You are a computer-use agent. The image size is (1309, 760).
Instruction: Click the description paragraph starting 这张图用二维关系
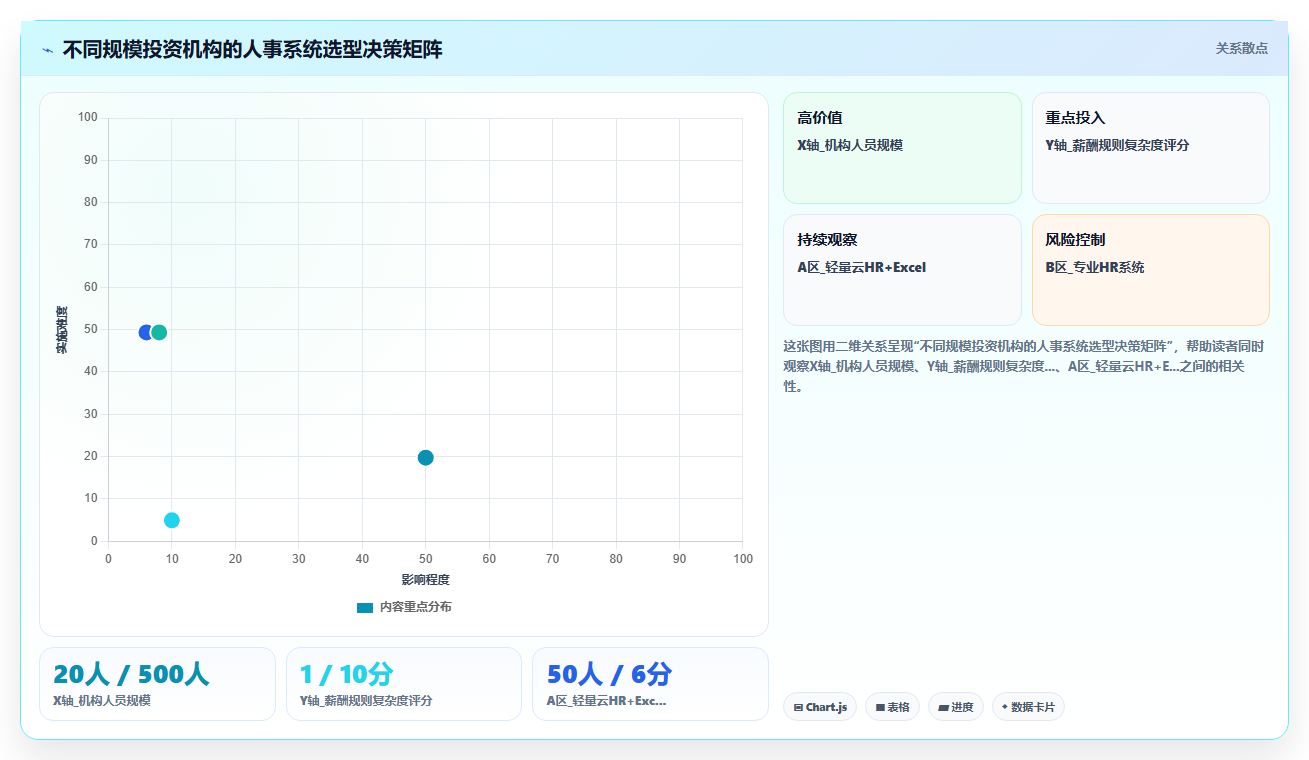[1023, 366]
